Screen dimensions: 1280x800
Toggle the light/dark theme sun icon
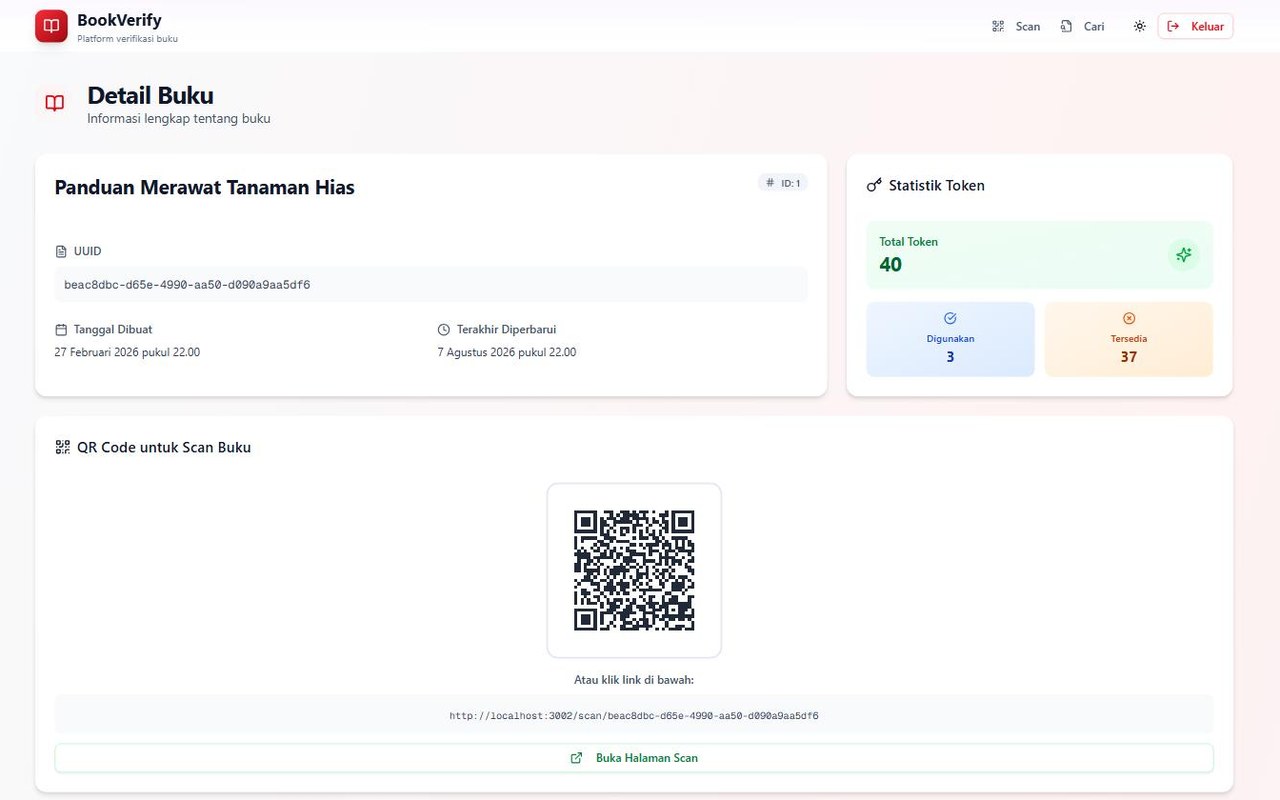point(1139,27)
